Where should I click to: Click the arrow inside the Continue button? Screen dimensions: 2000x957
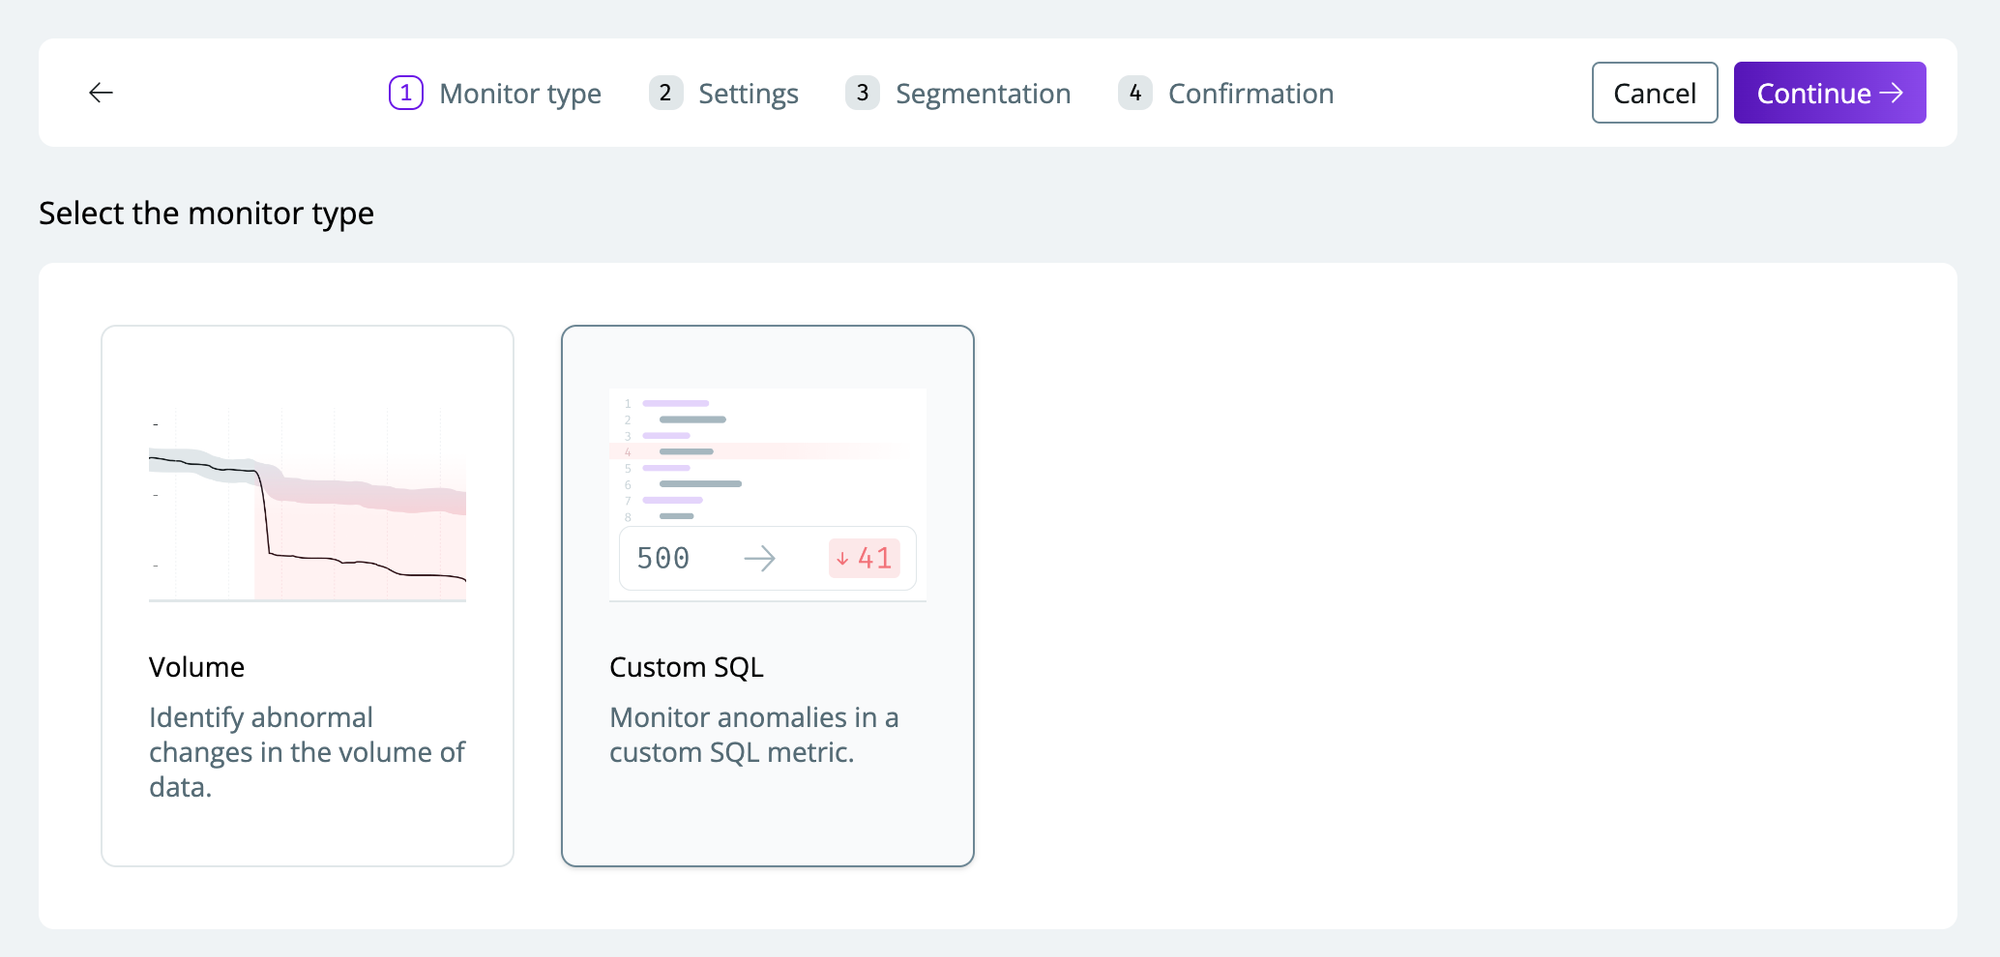coord(1891,93)
